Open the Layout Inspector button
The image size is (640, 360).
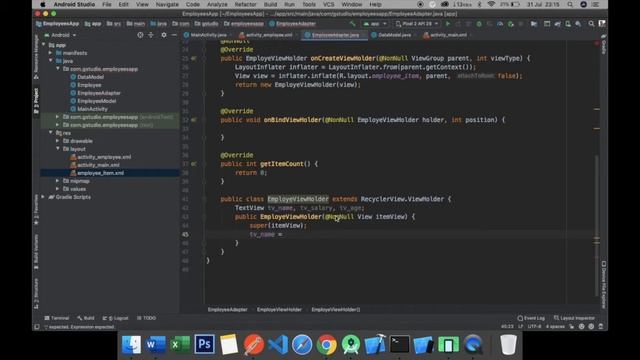pos(574,318)
